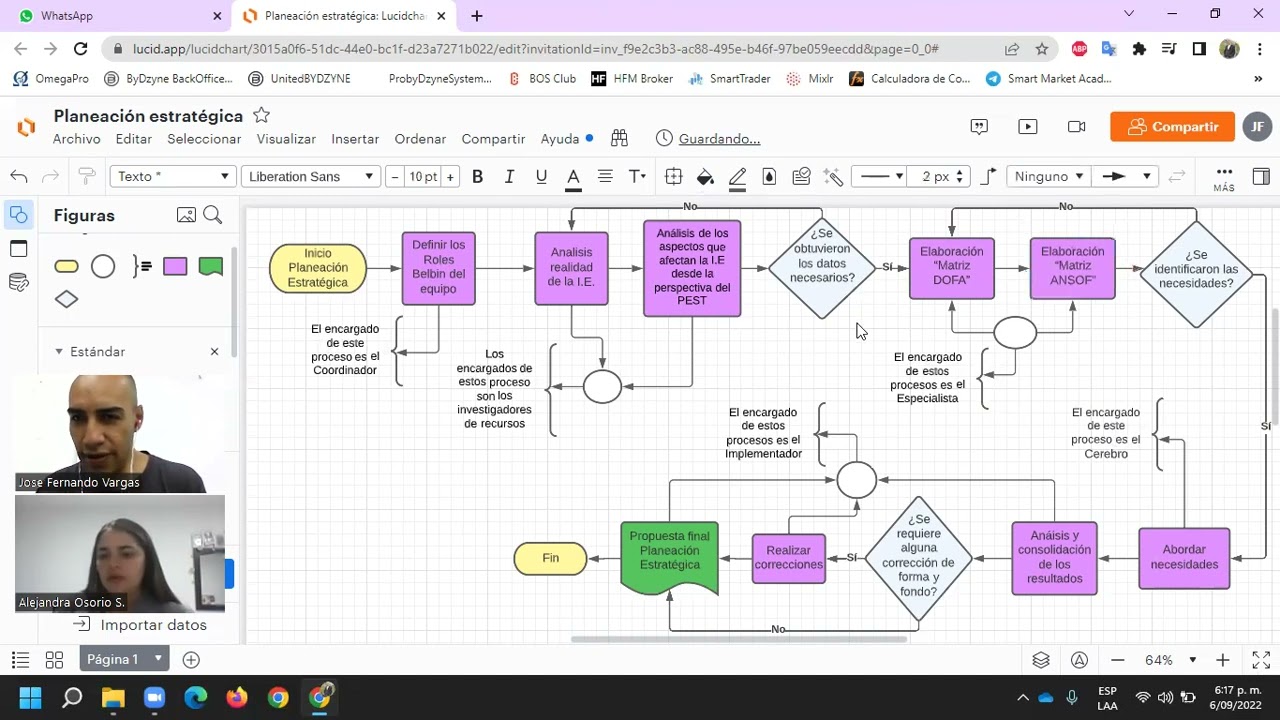Viewport: 1280px width, 720px height.
Task: Open the Visualizar menu
Action: [286, 139]
